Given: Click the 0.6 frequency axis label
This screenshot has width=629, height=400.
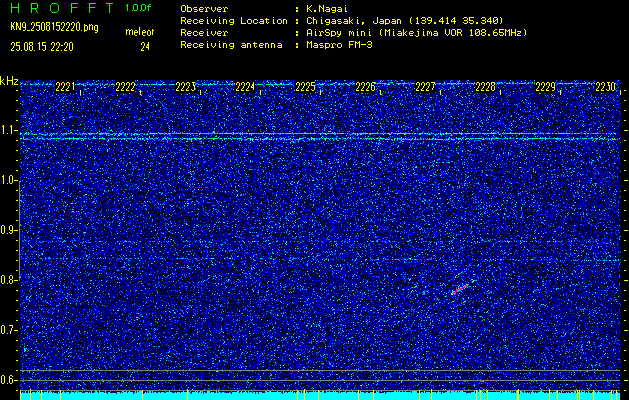Looking at the screenshot, I should coord(9,380).
